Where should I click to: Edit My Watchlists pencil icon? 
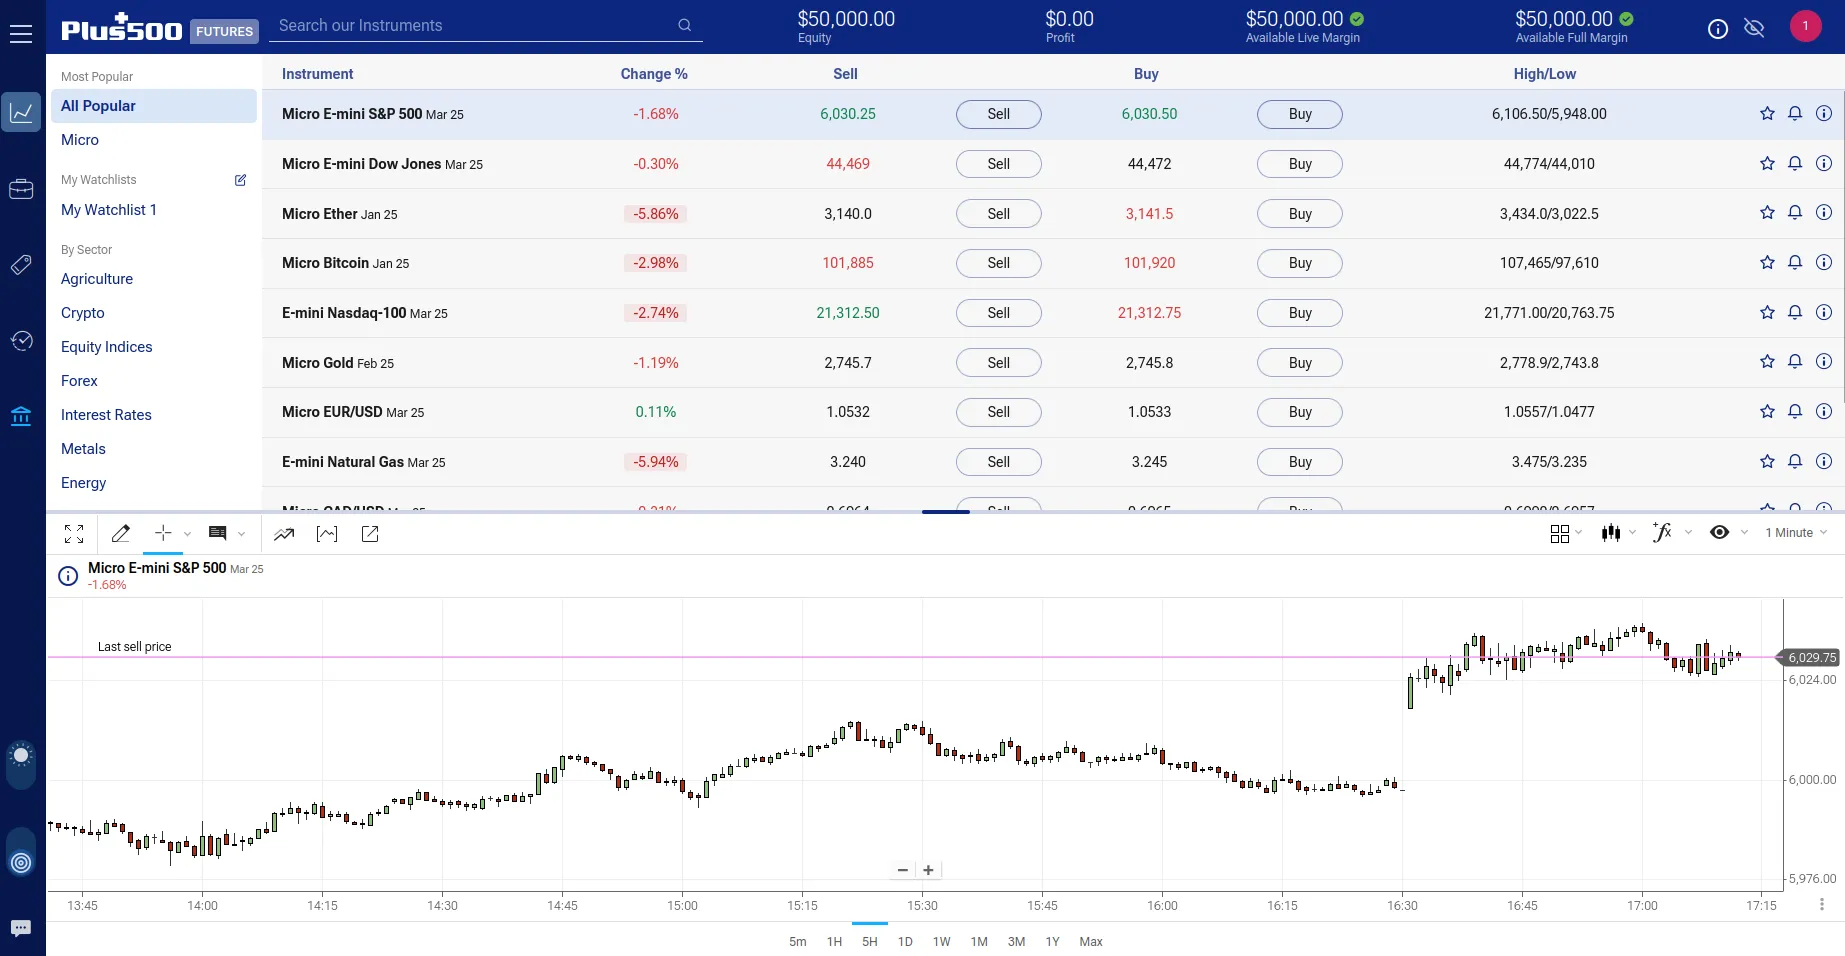[240, 180]
